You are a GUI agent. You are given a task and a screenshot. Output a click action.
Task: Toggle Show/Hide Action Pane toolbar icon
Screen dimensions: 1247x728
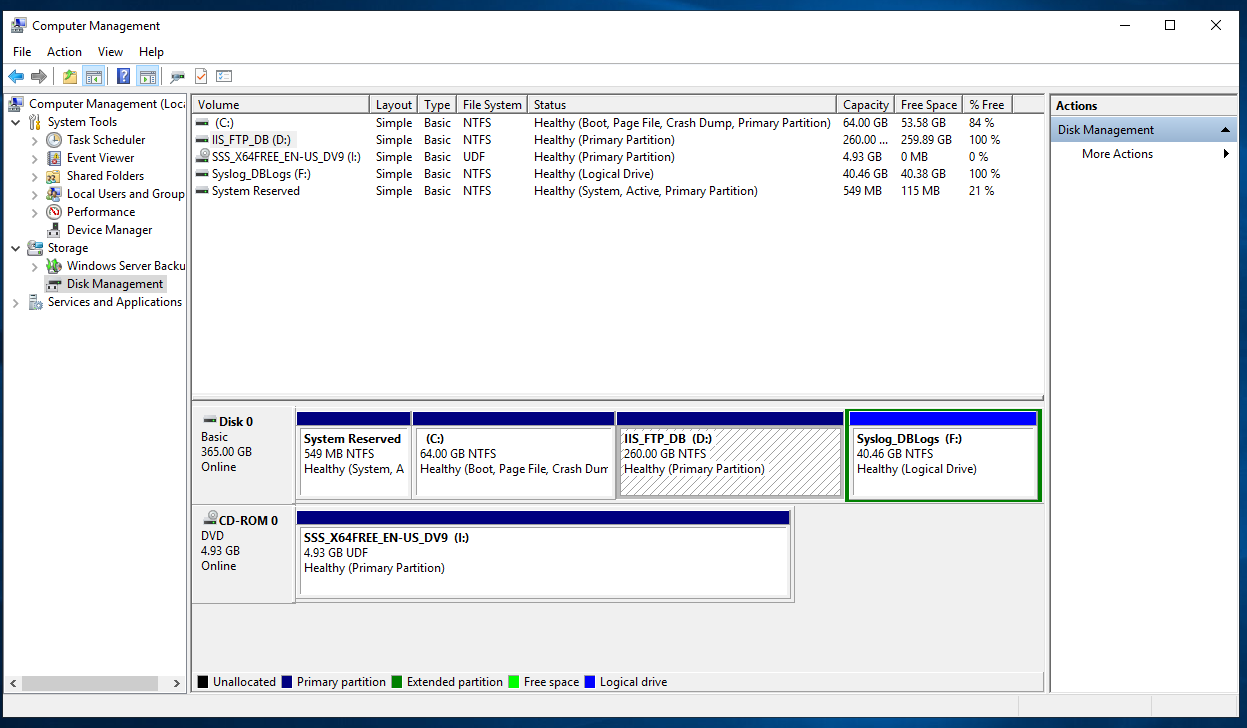click(148, 76)
